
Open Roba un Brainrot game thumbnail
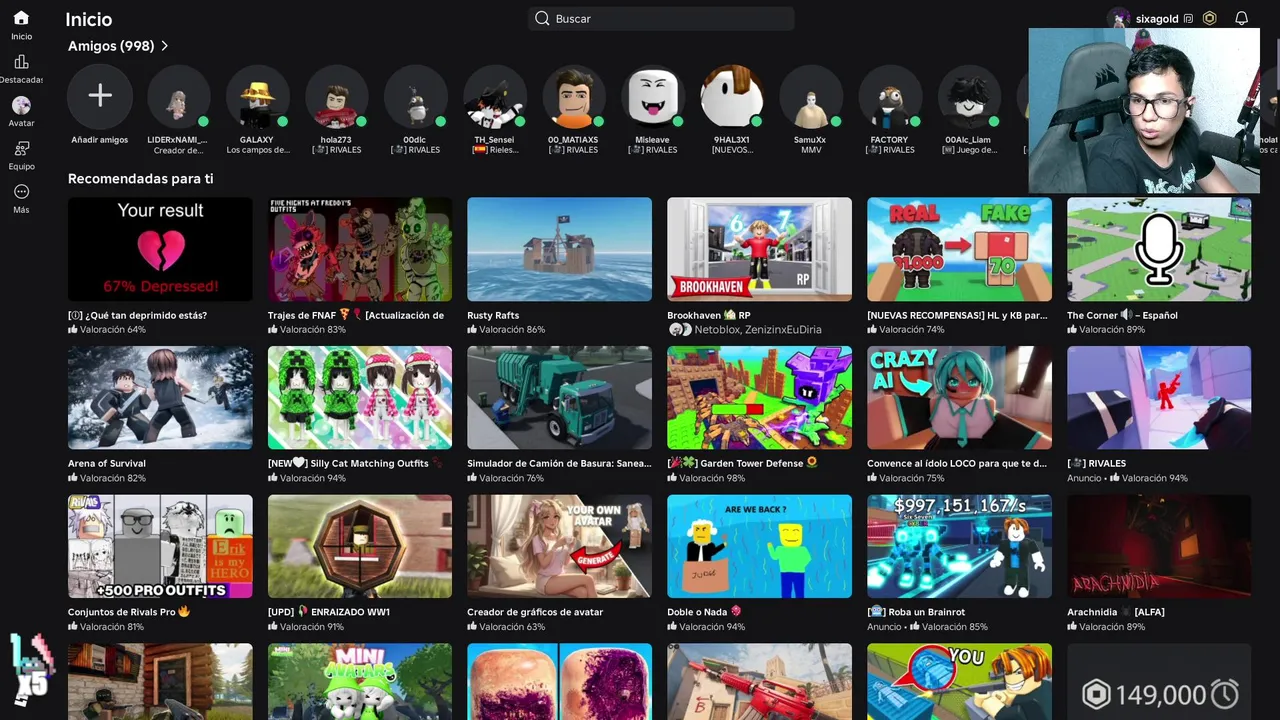coord(959,546)
